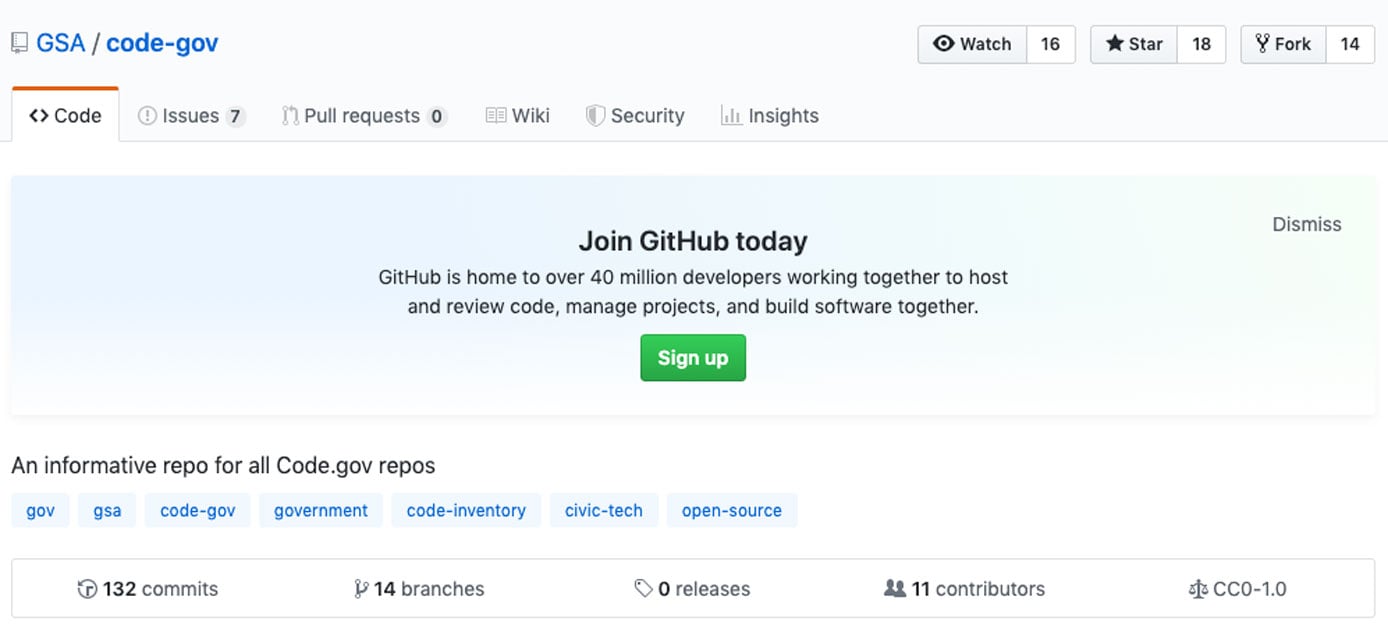This screenshot has width=1388, height=632.
Task: Click the Insights bar graph icon
Action: click(731, 116)
